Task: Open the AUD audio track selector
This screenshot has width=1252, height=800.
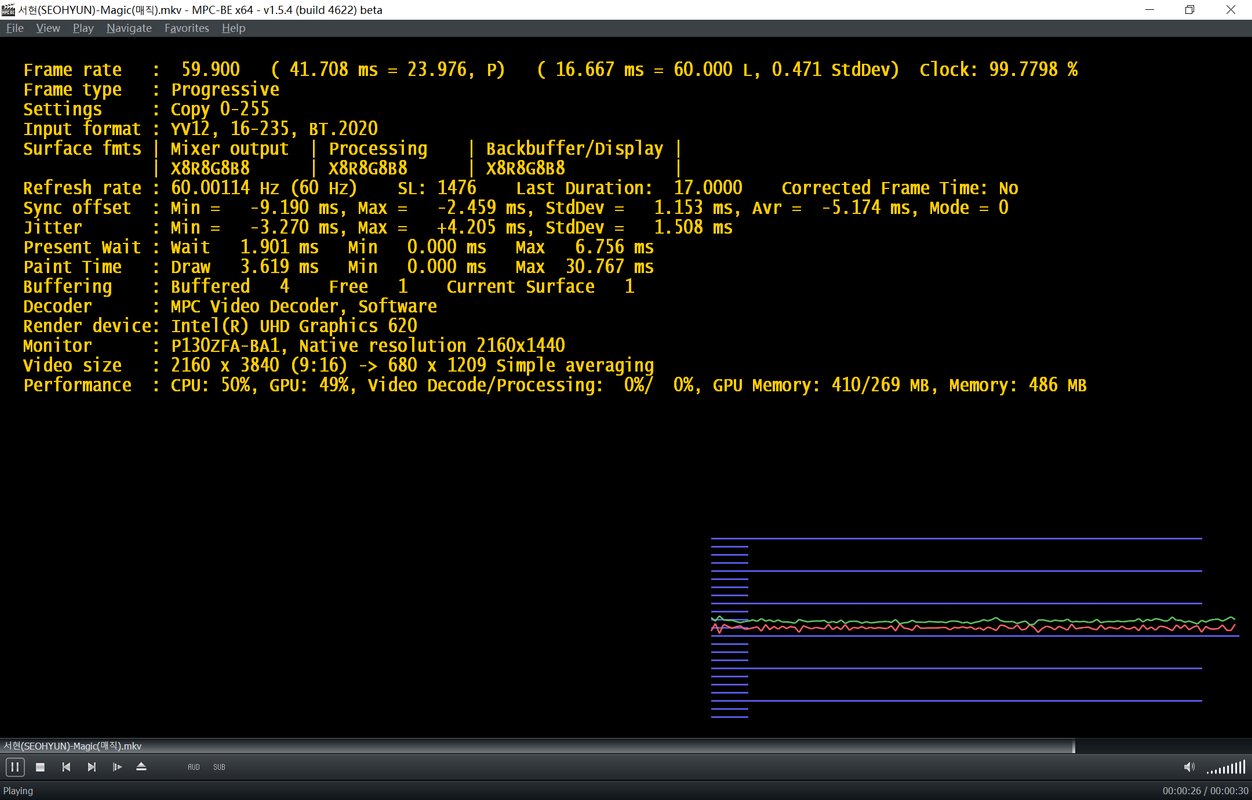Action: (x=193, y=767)
